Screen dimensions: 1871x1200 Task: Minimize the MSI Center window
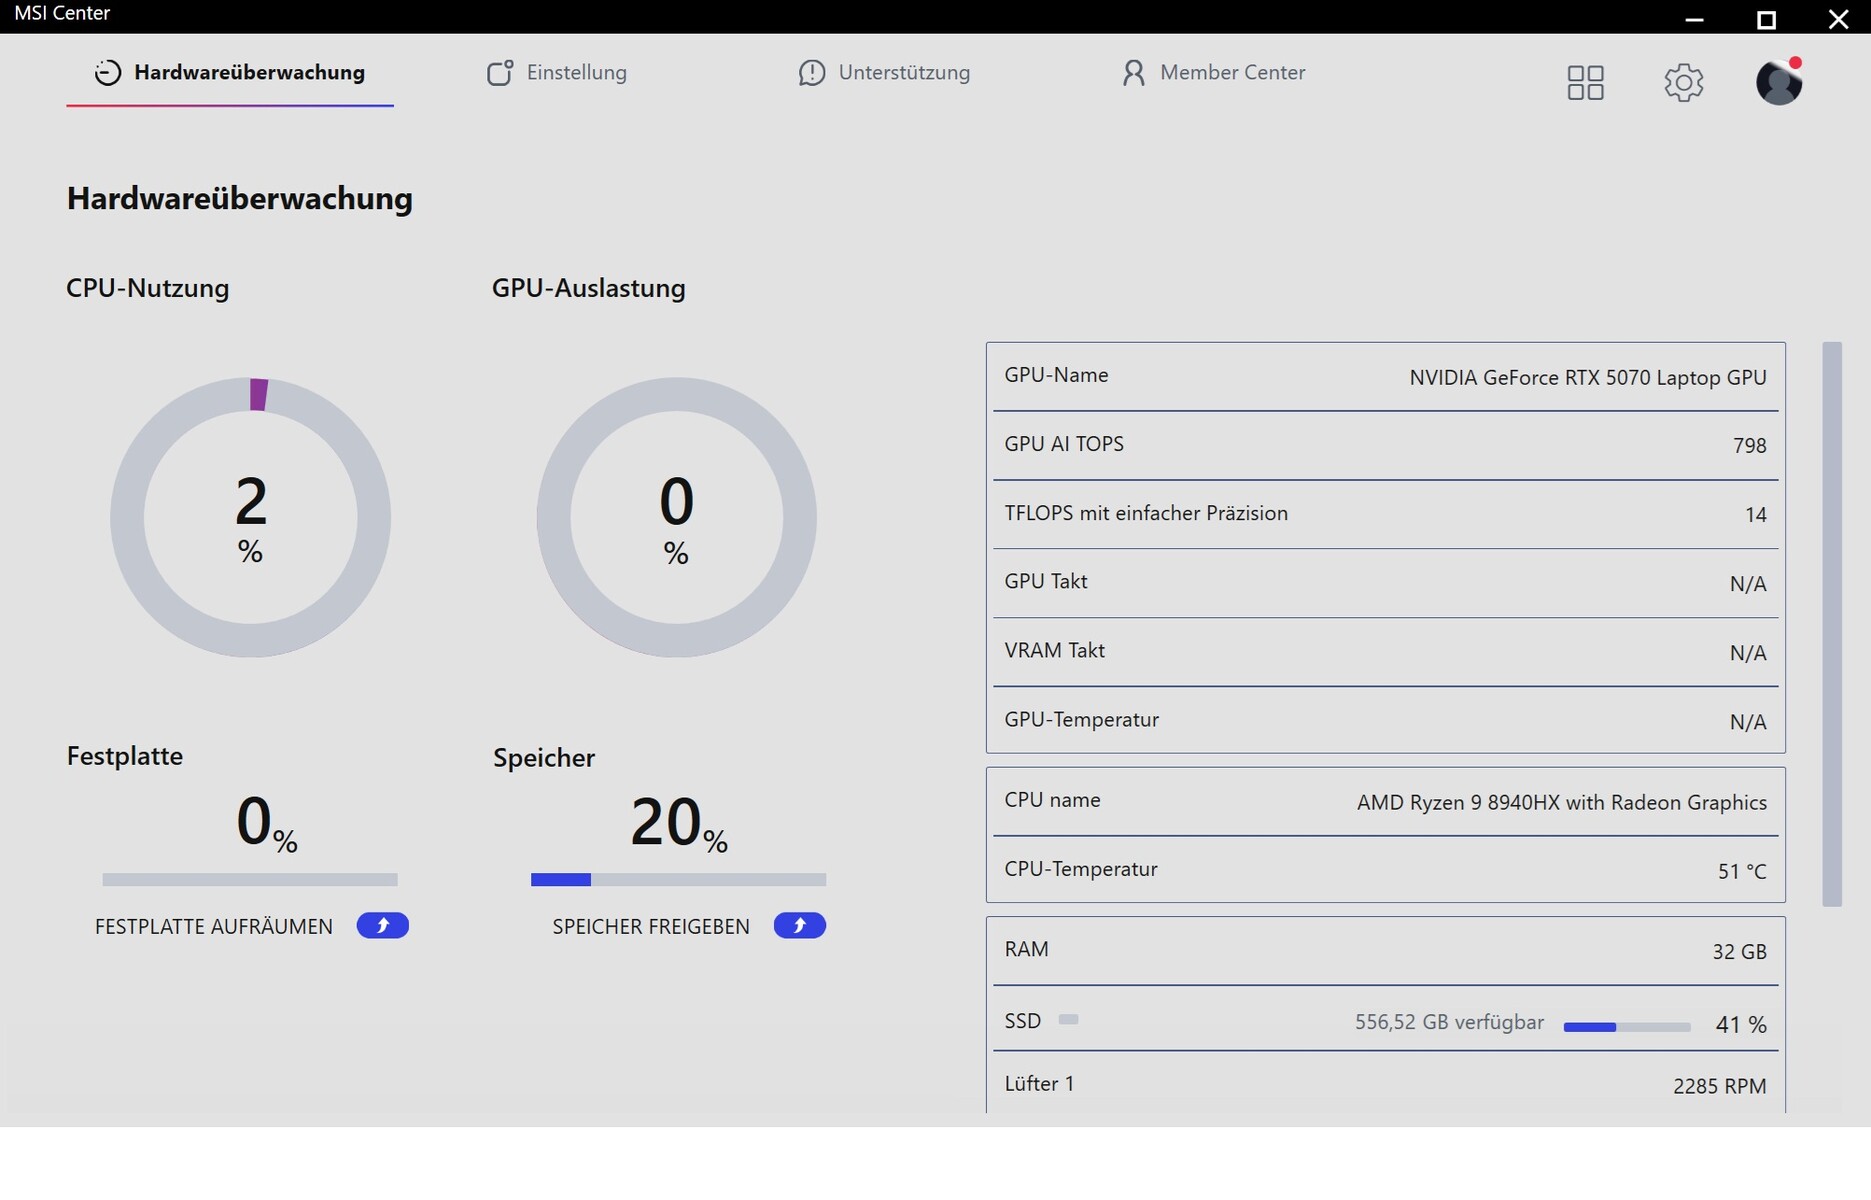[1694, 19]
